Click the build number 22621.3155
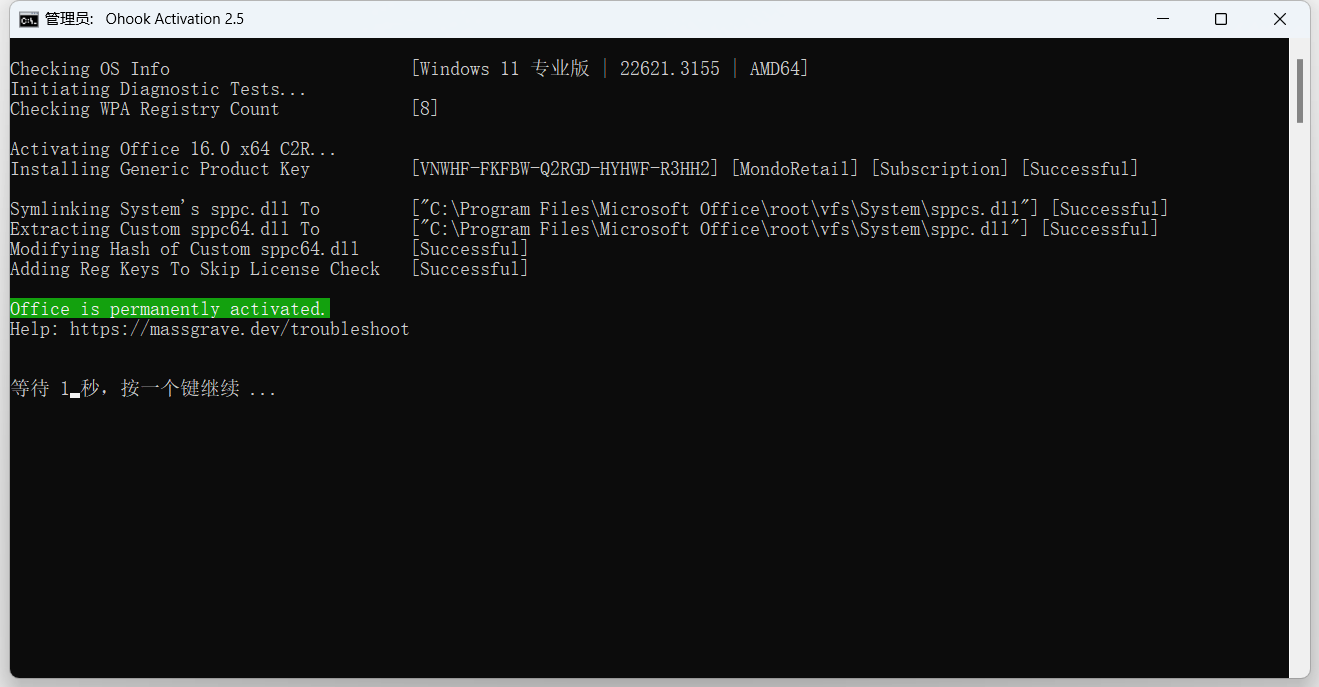 click(x=669, y=69)
